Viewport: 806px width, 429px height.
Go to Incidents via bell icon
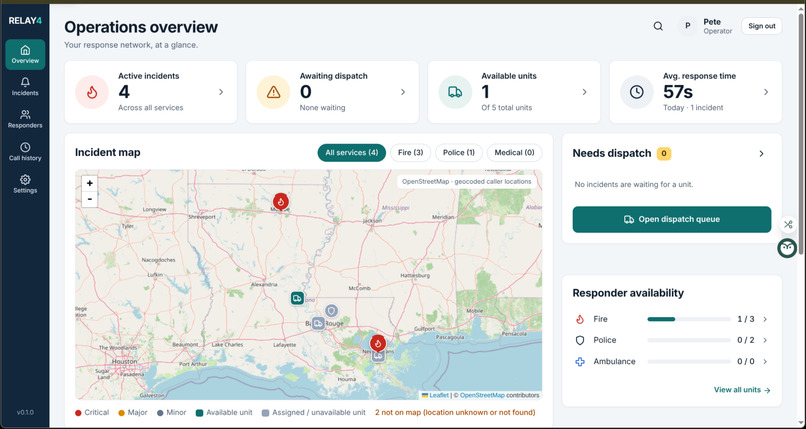point(25,87)
